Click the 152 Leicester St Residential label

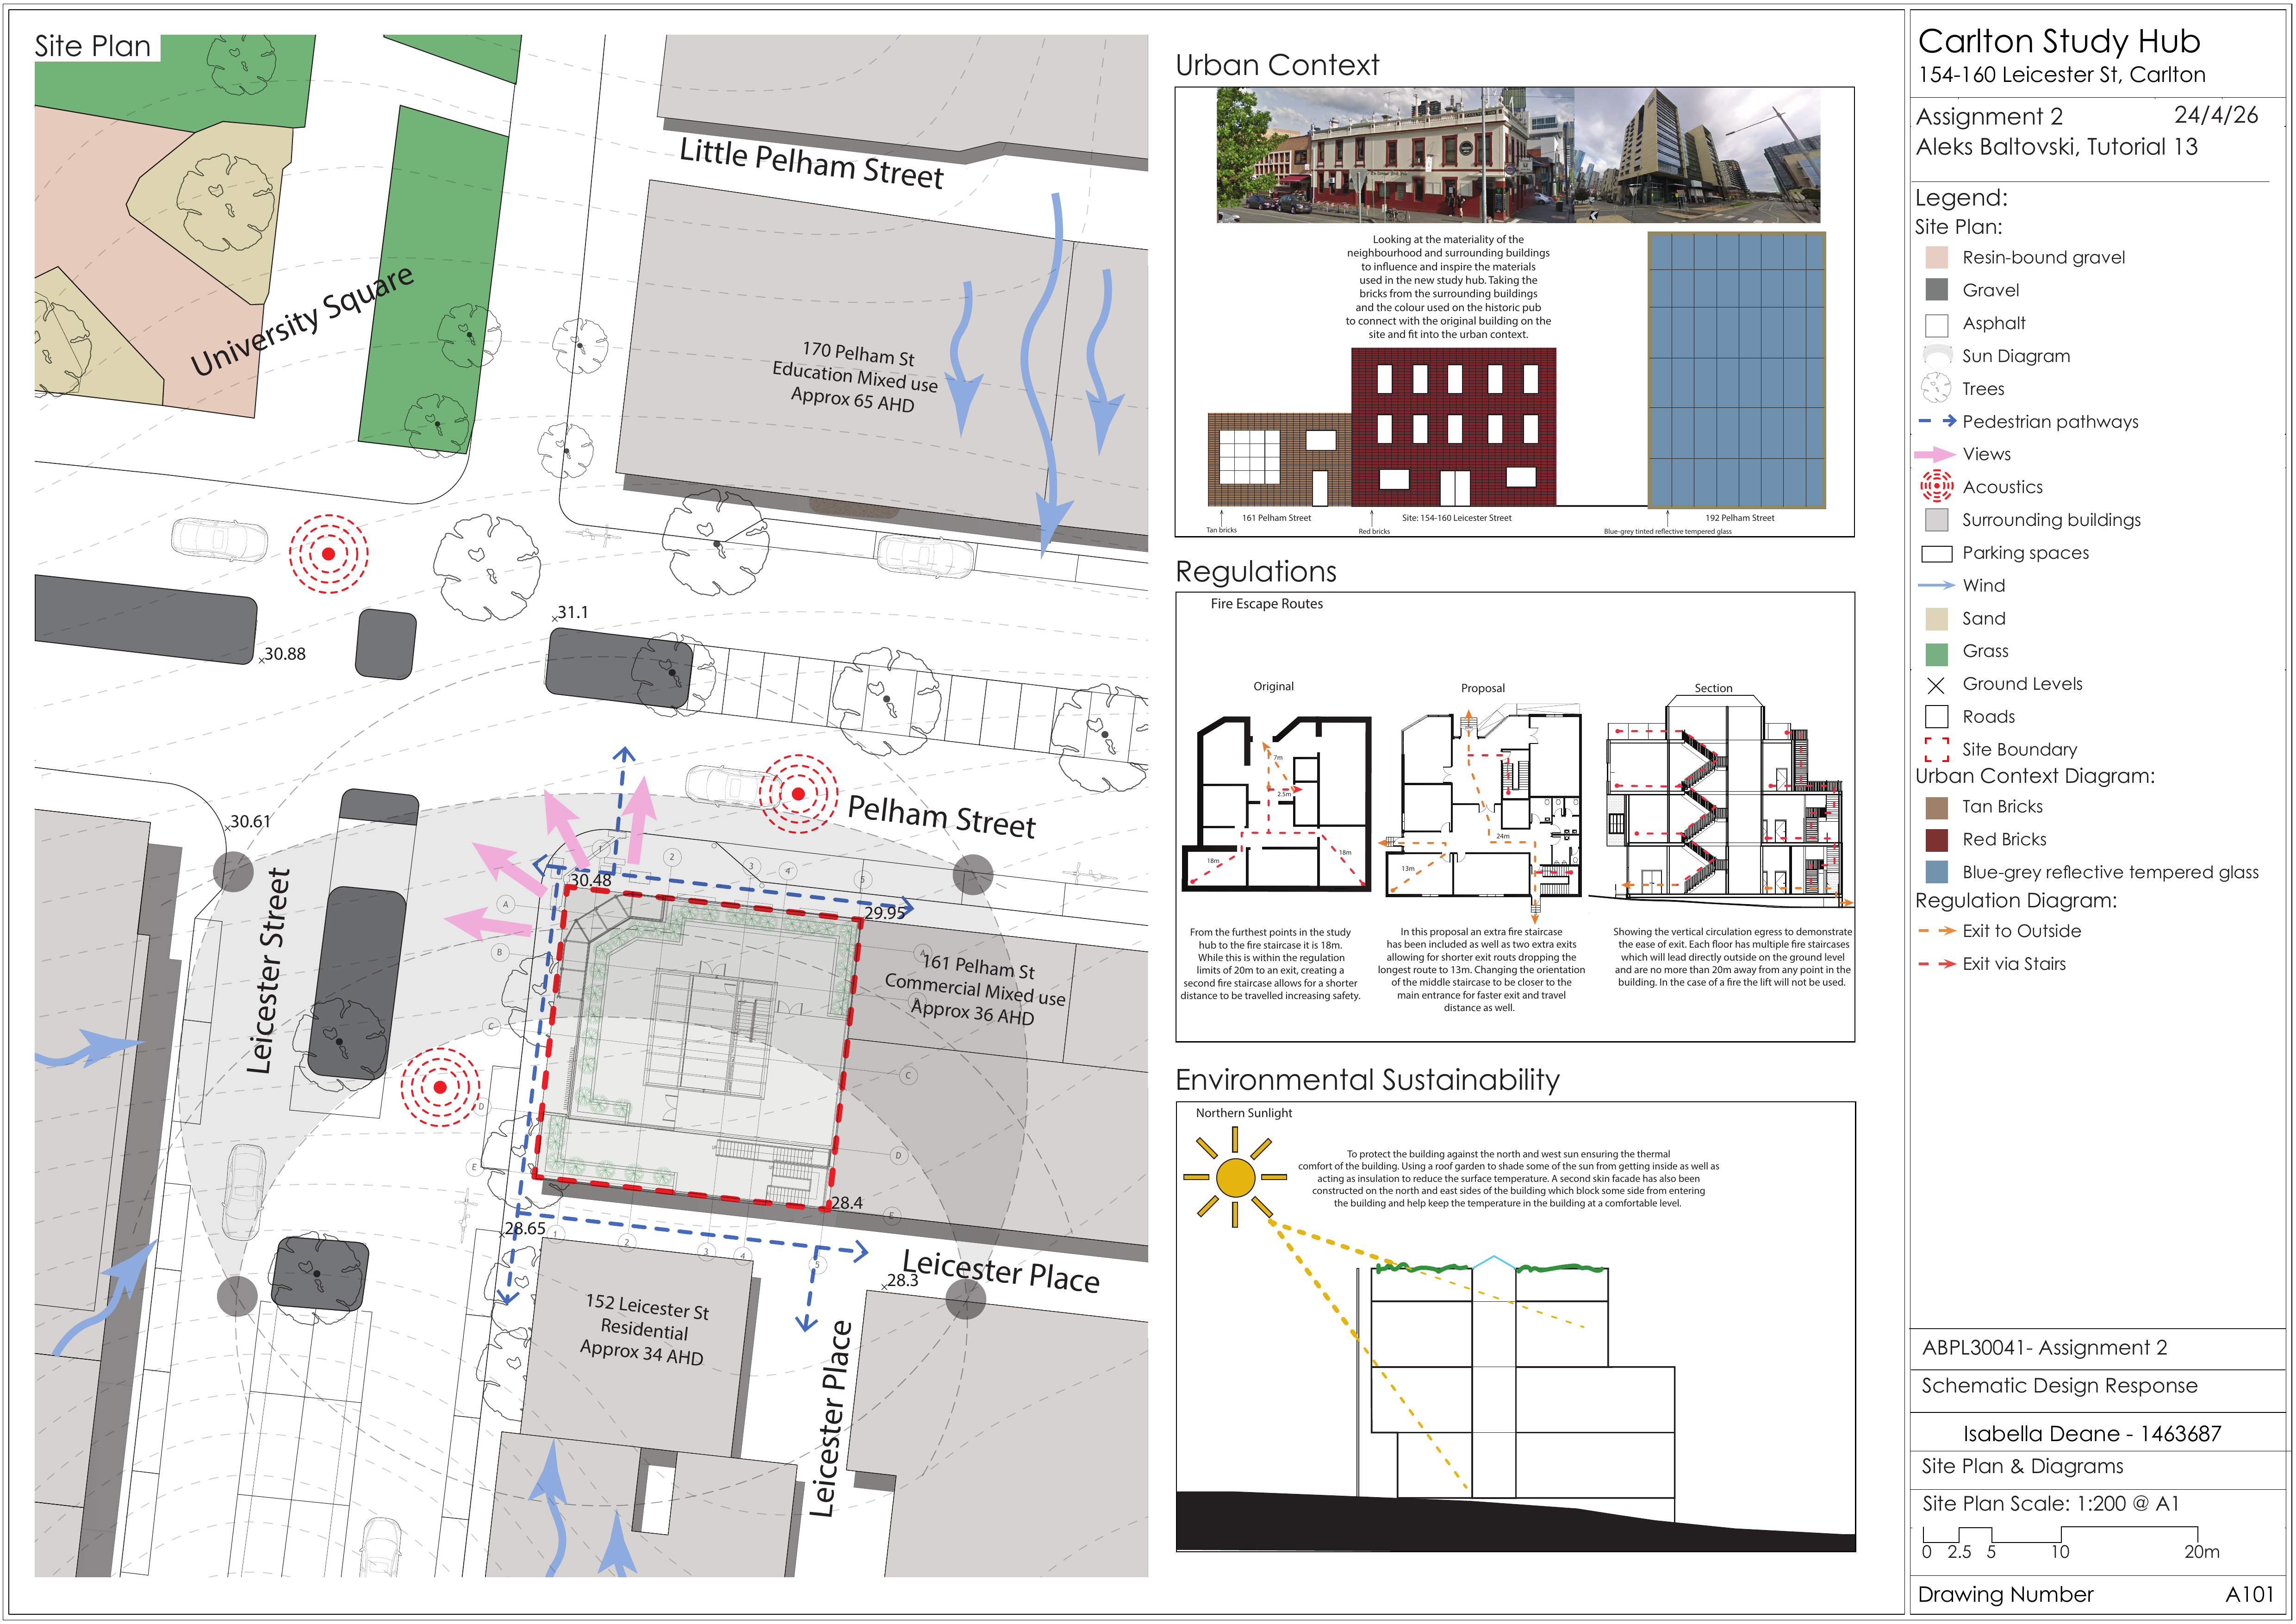click(644, 1330)
